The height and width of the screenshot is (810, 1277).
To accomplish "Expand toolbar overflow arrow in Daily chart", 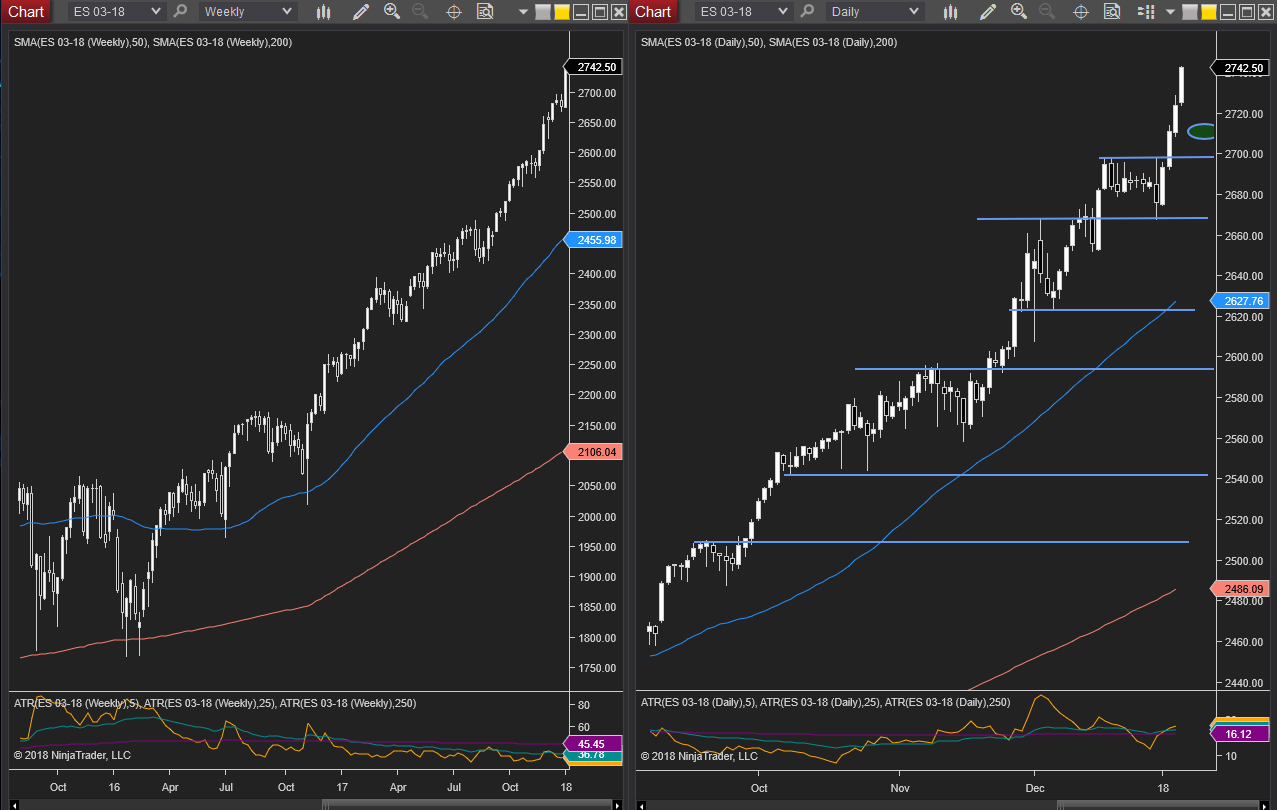I will [x=1170, y=12].
